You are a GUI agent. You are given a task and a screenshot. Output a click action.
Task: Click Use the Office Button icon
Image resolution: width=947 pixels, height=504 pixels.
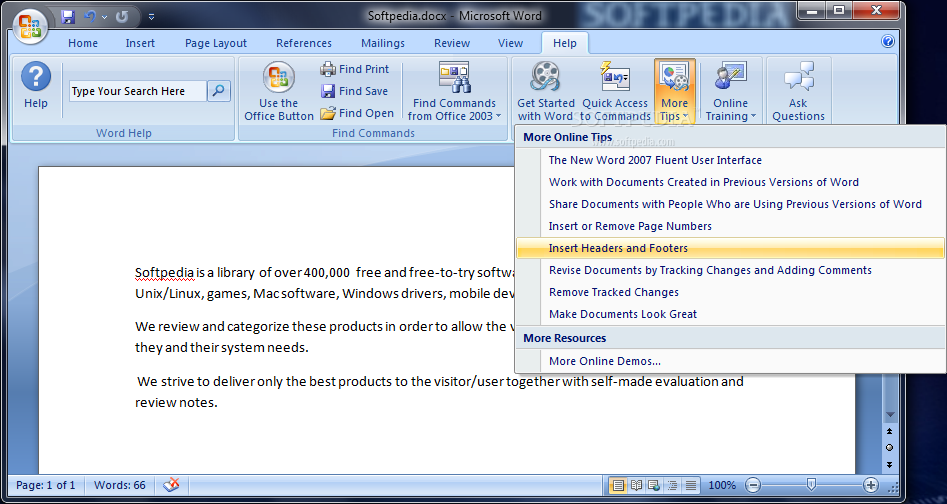pyautogui.click(x=279, y=91)
